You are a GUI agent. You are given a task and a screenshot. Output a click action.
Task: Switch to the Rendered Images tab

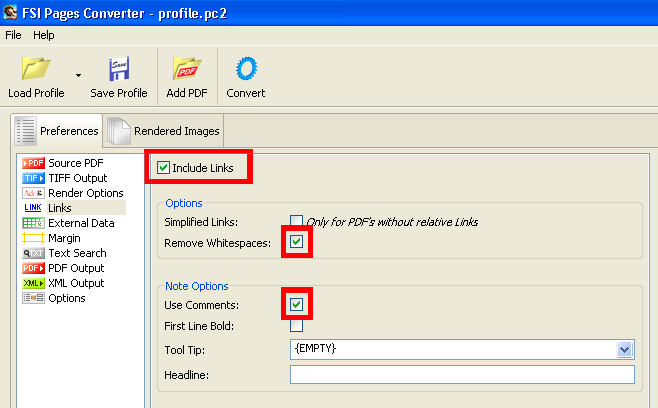(x=164, y=131)
